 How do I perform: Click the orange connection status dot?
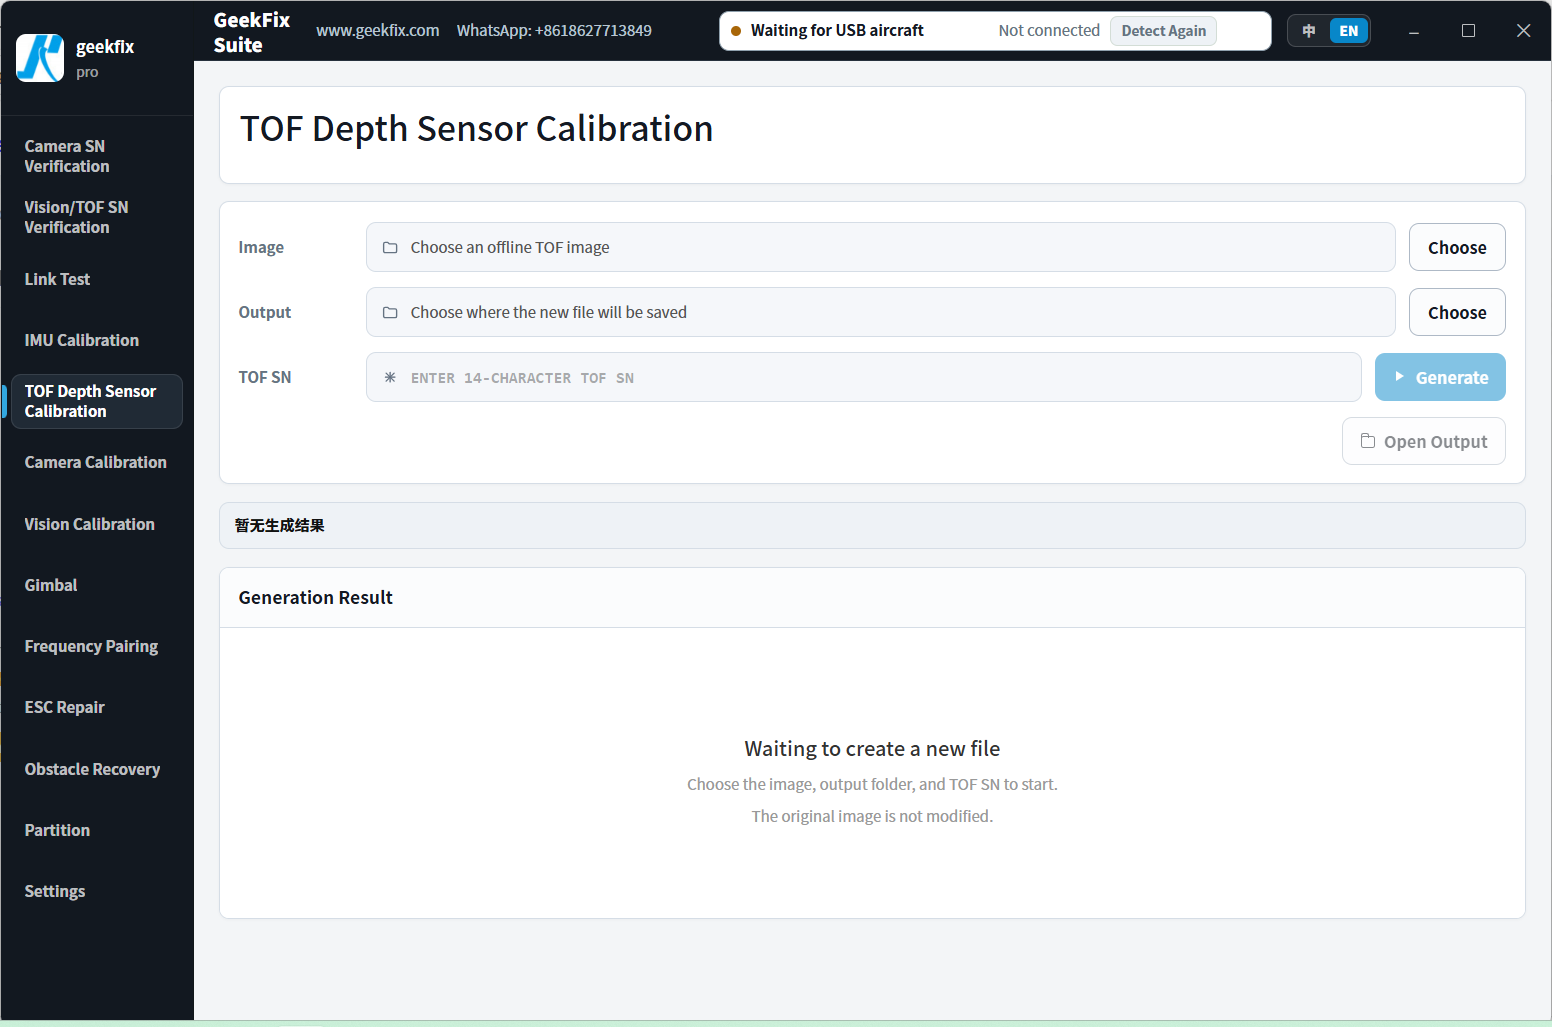tap(736, 31)
